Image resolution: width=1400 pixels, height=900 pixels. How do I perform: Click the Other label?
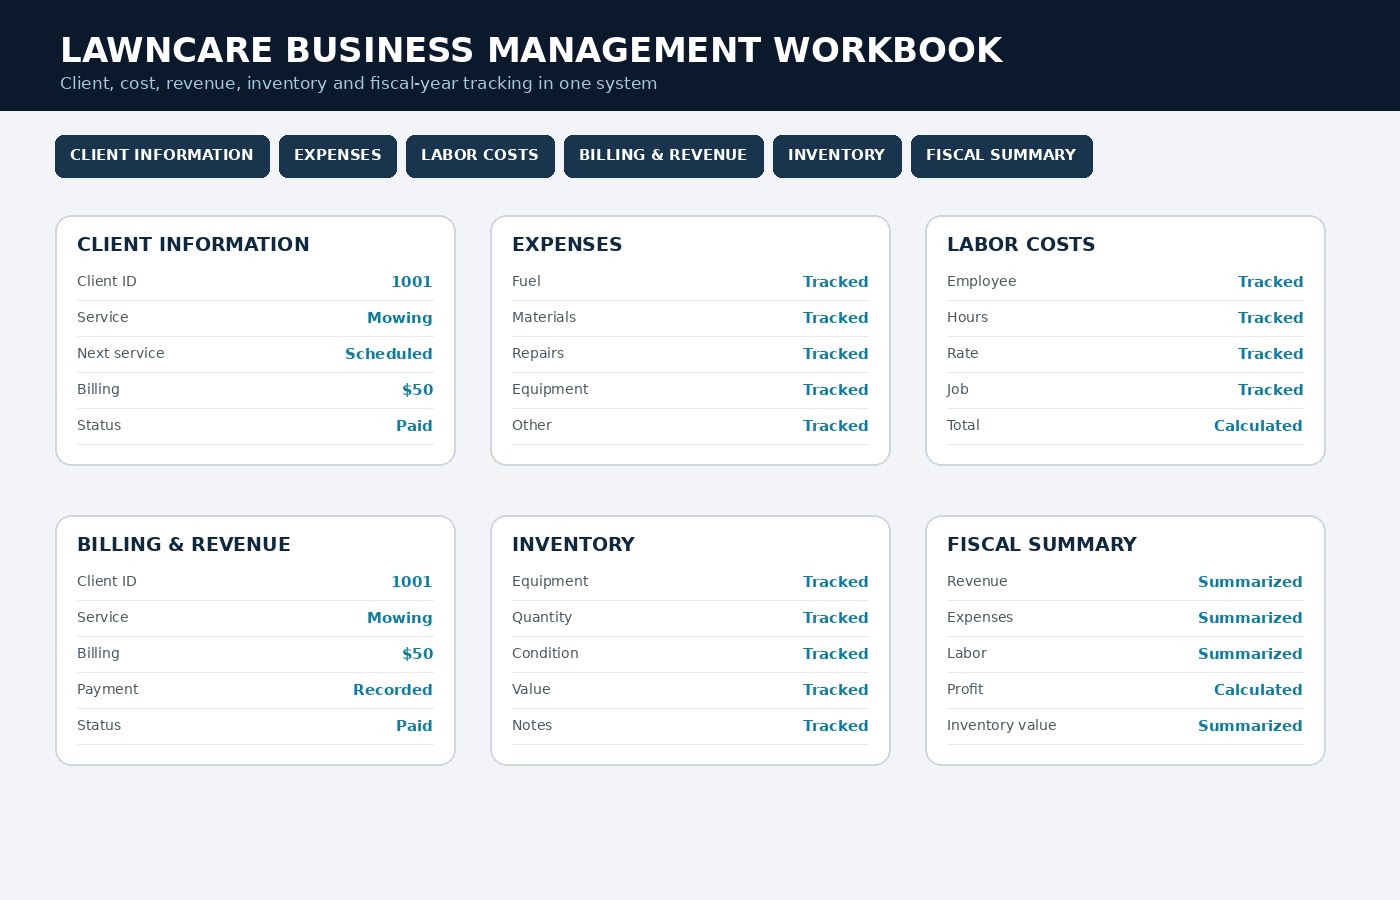[x=532, y=425]
